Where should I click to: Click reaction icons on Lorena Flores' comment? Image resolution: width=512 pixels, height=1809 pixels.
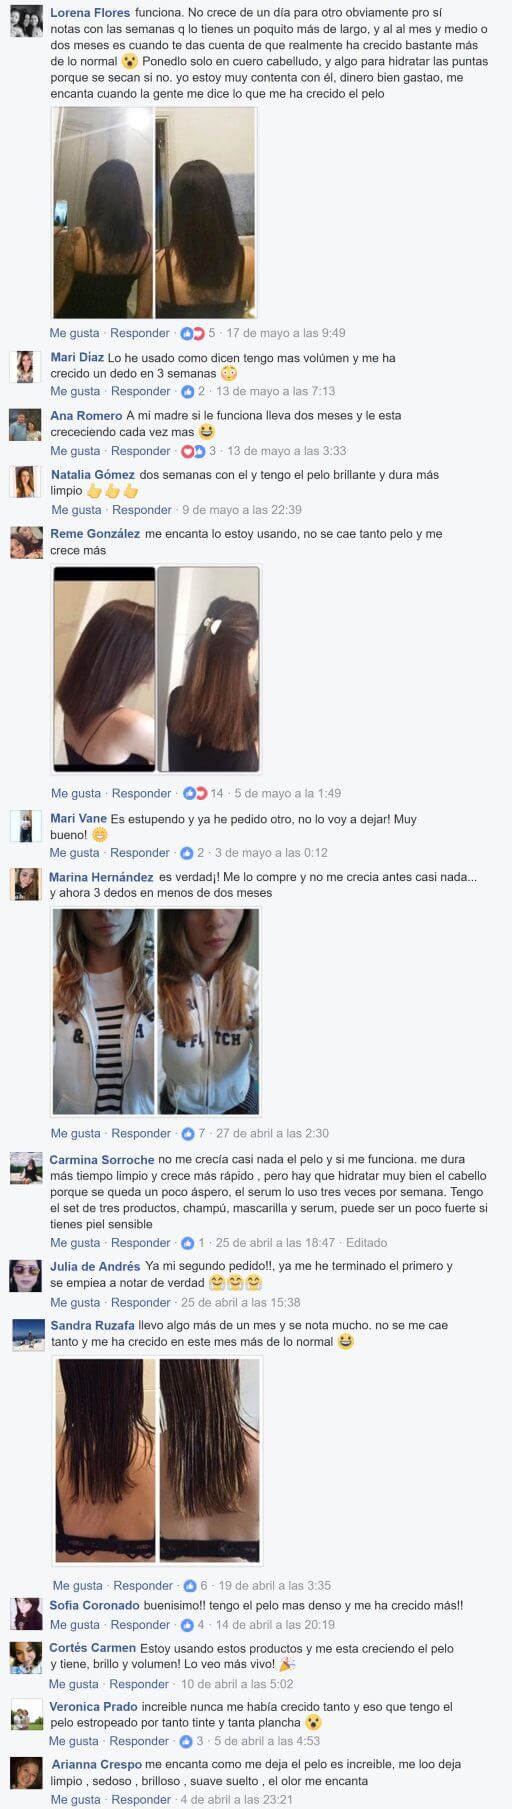pos(192,333)
